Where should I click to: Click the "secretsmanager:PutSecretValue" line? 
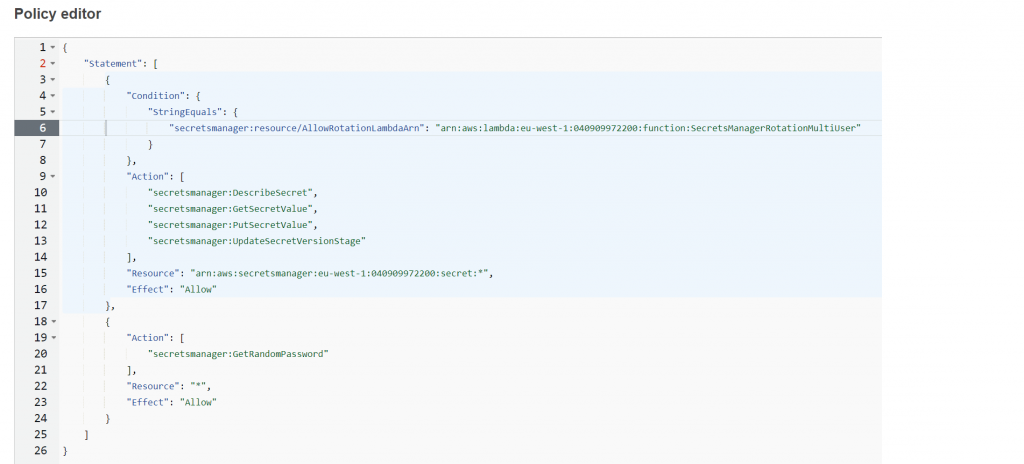[x=232, y=224]
